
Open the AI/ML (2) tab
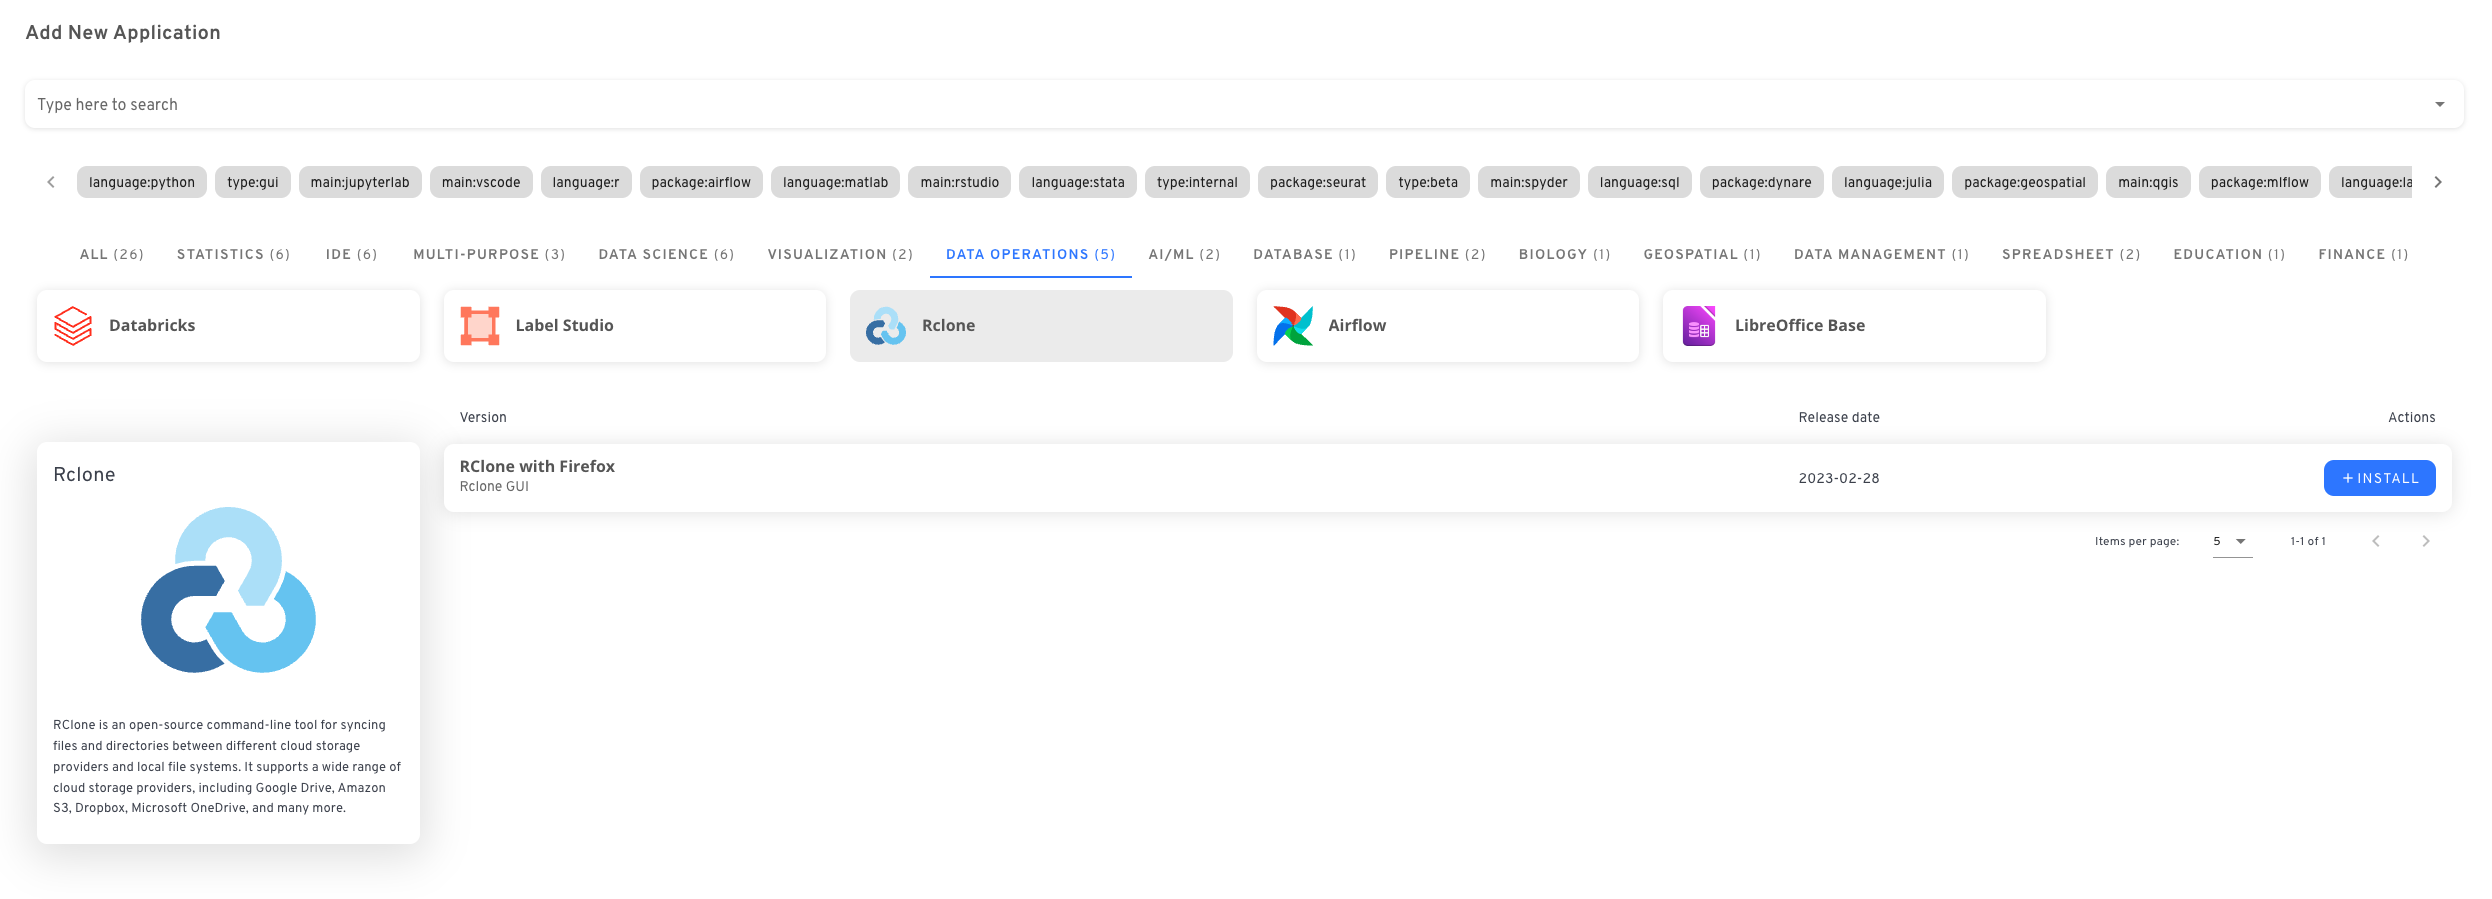(x=1184, y=254)
